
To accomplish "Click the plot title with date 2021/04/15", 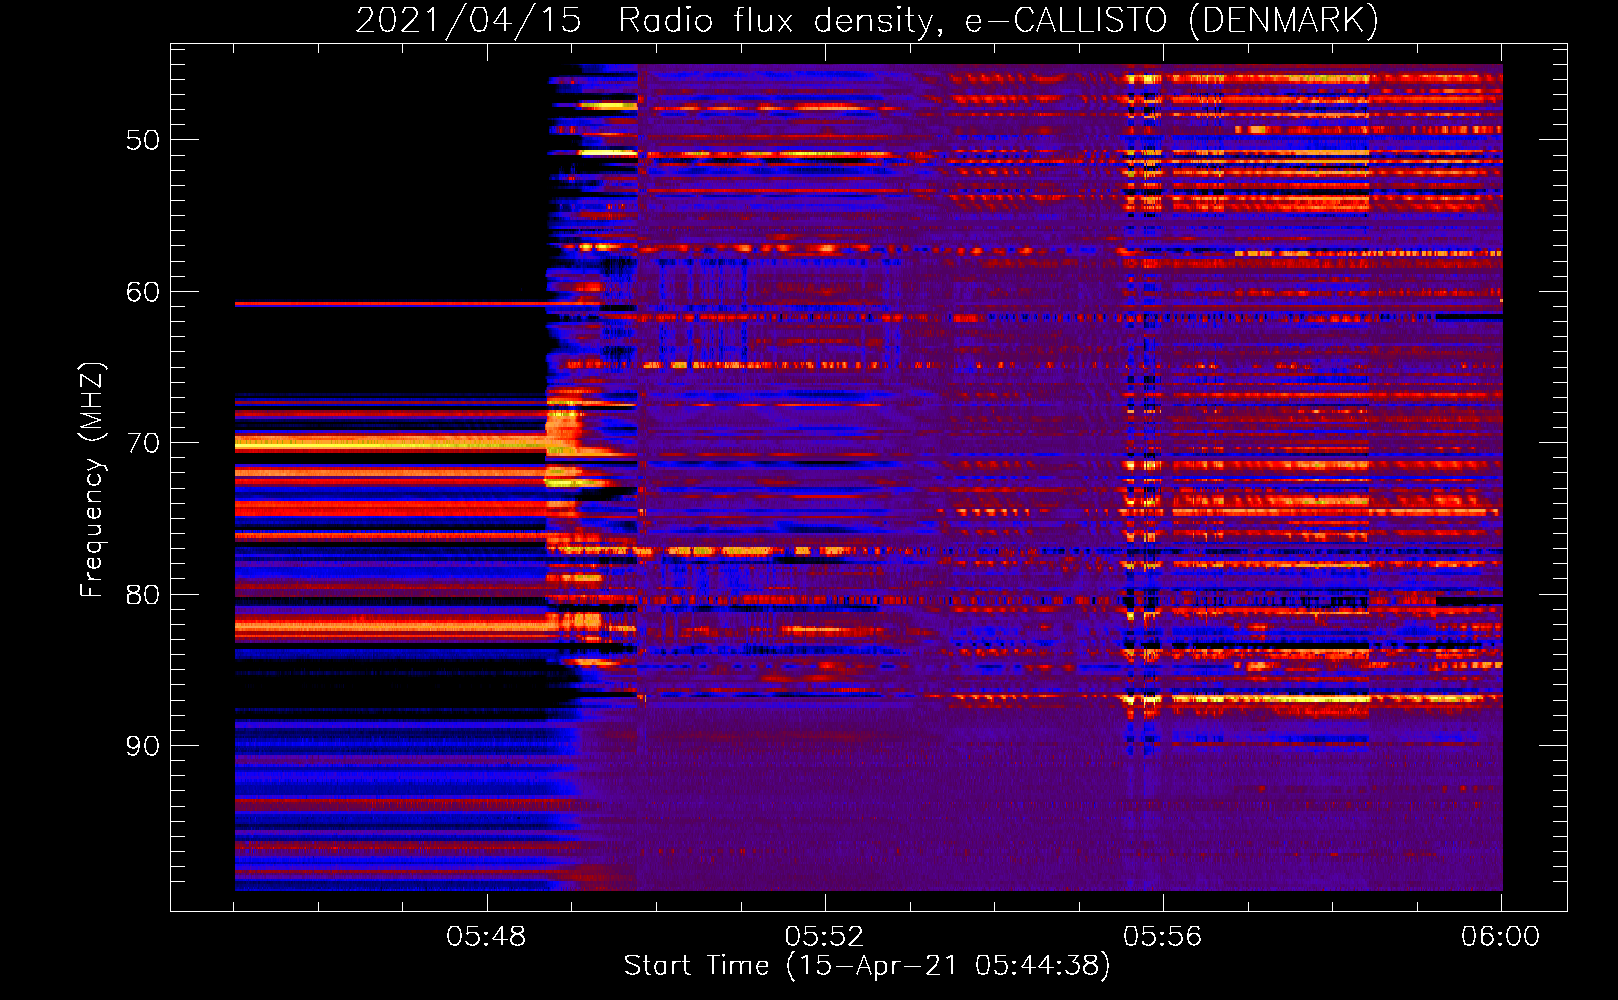I will point(867,21).
